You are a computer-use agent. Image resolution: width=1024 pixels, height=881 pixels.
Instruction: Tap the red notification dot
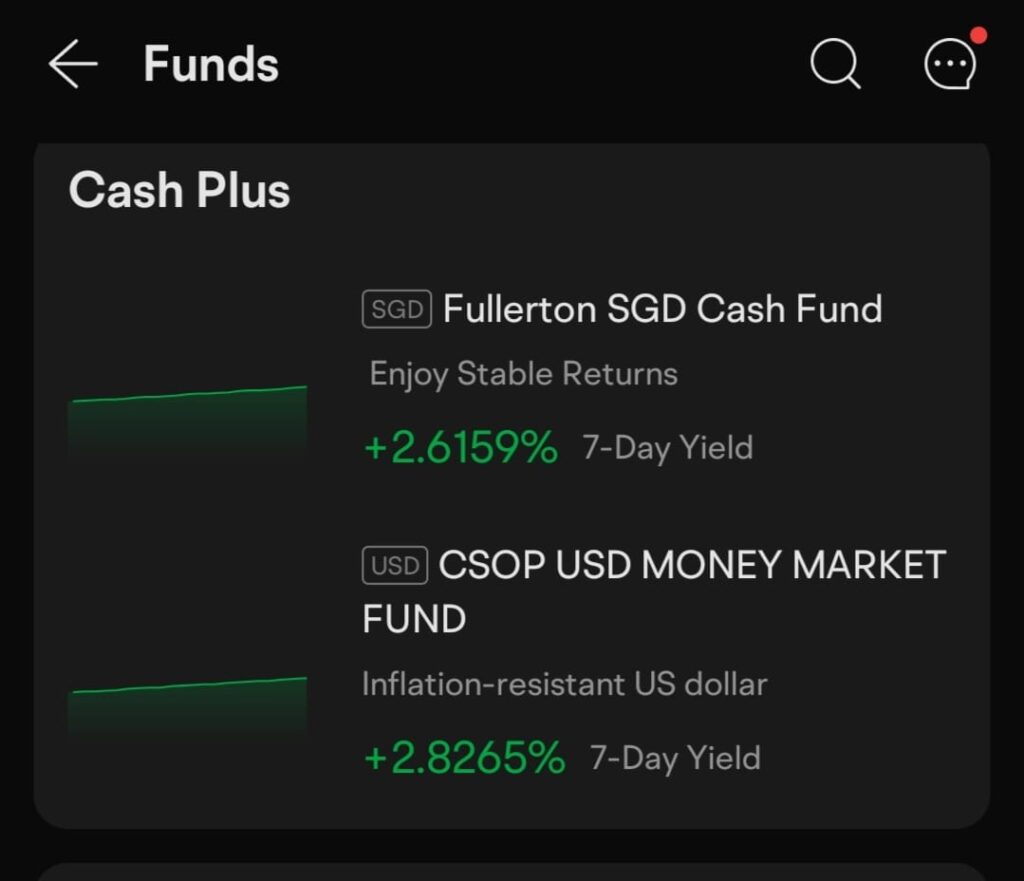pyautogui.click(x=978, y=35)
